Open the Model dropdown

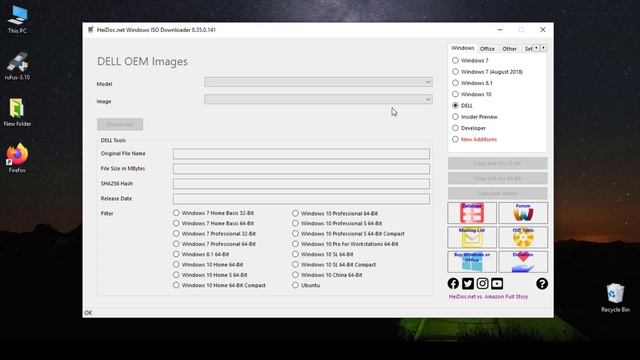pos(318,82)
